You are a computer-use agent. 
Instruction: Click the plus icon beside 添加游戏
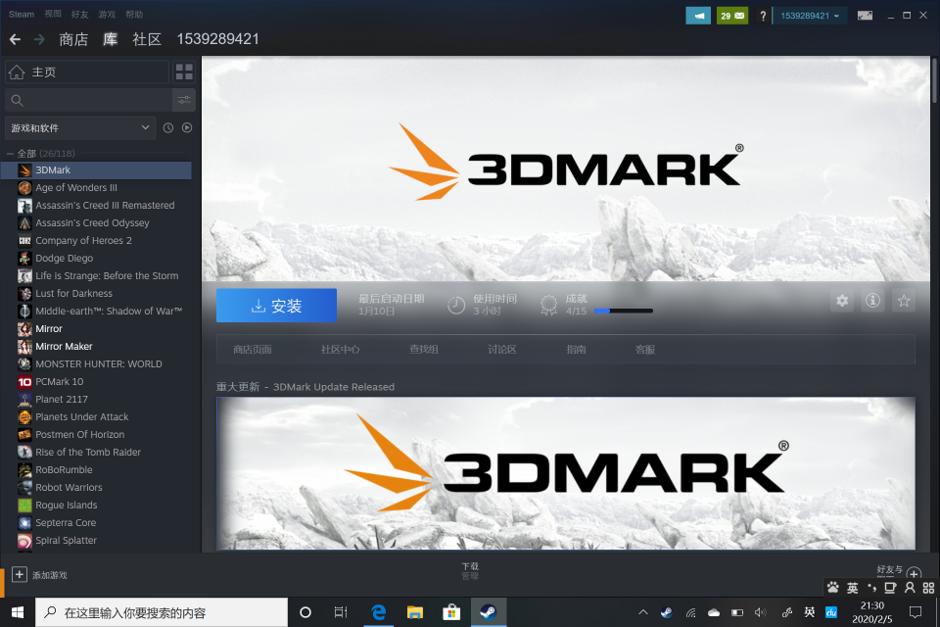coord(19,574)
